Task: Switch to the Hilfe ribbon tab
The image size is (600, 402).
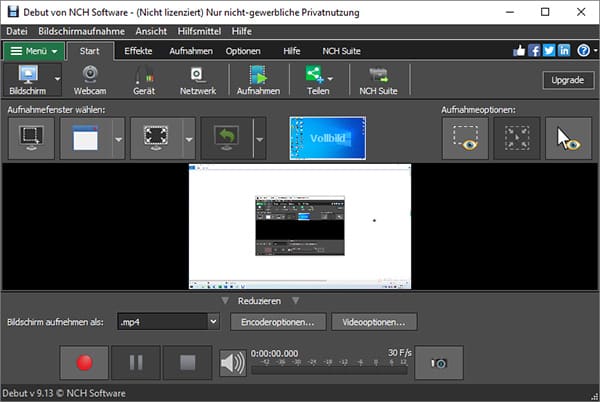Action: 292,51
